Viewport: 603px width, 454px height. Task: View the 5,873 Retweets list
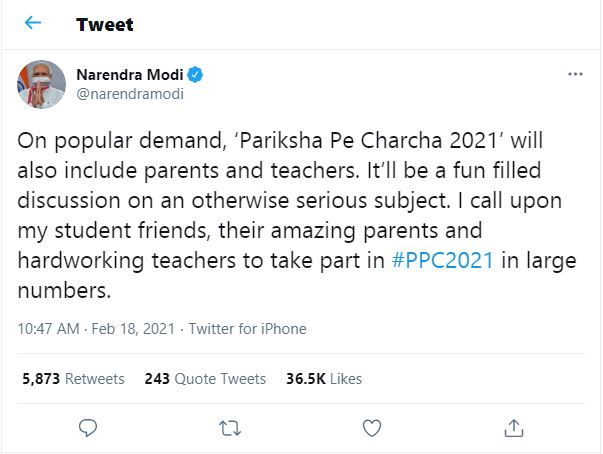pos(73,379)
